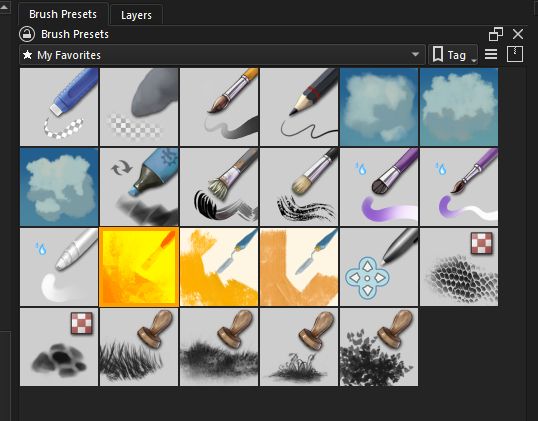538x421 pixels.
Task: Select the grass blades stamp brush preset
Action: [139, 347]
